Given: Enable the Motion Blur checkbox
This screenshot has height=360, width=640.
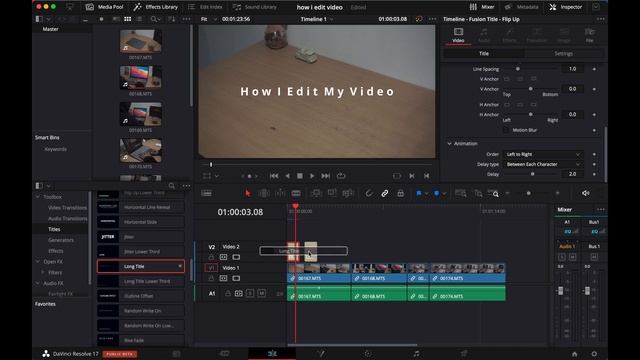Looking at the screenshot, I should [x=506, y=130].
